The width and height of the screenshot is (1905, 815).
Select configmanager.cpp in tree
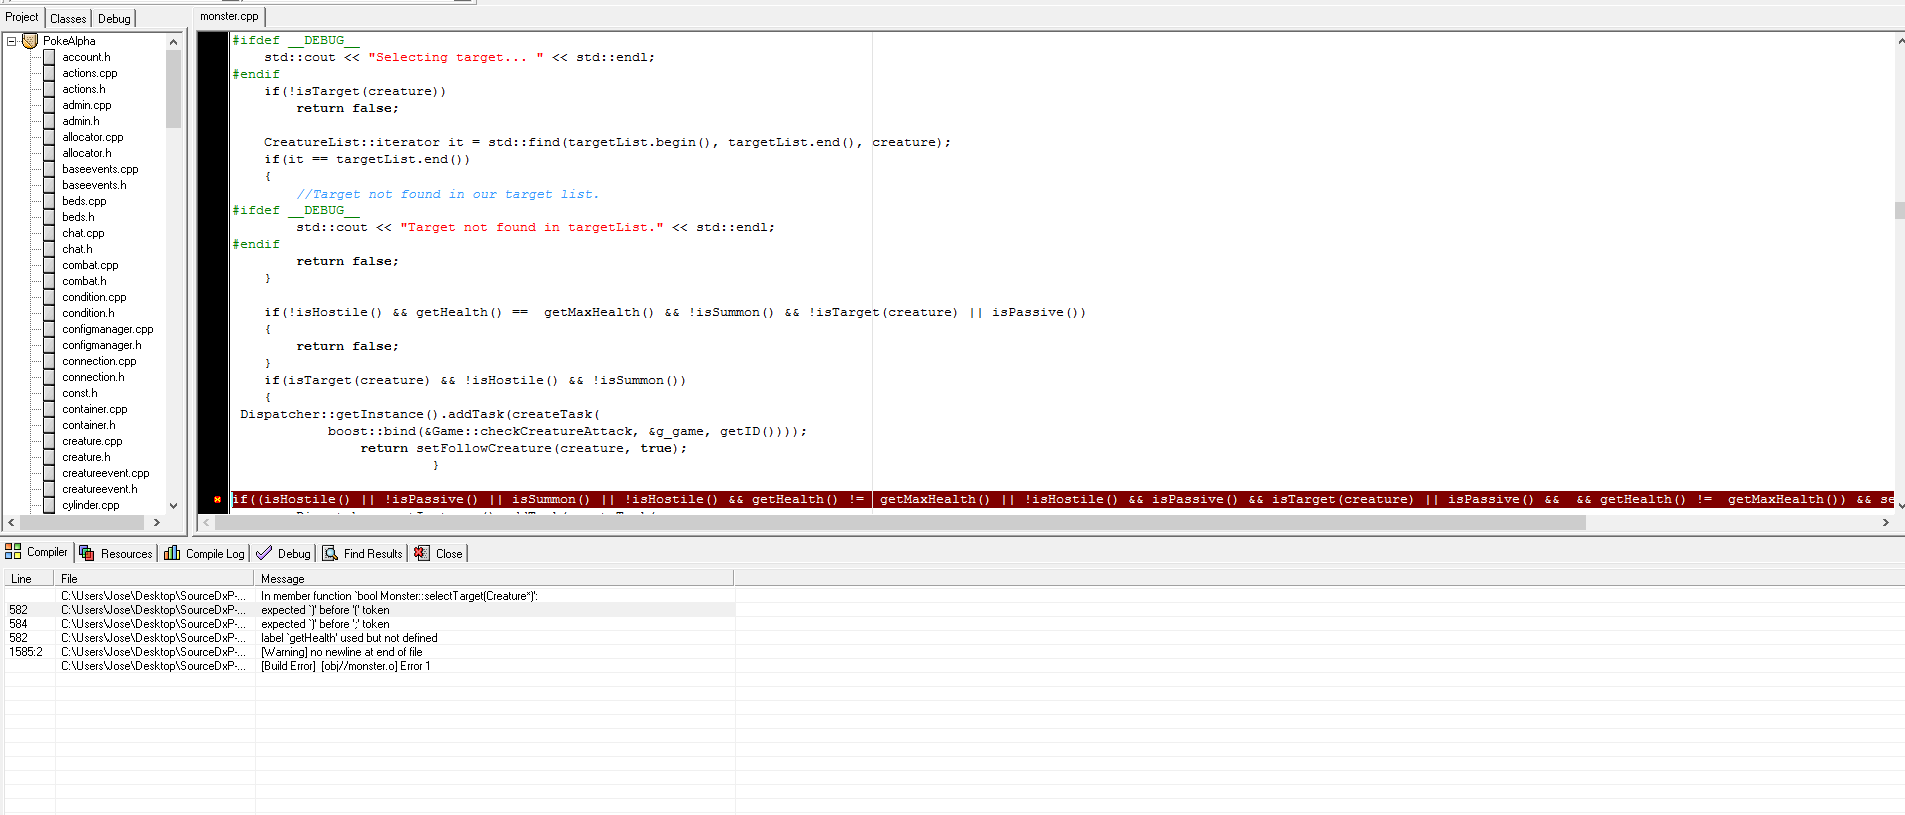coord(107,329)
